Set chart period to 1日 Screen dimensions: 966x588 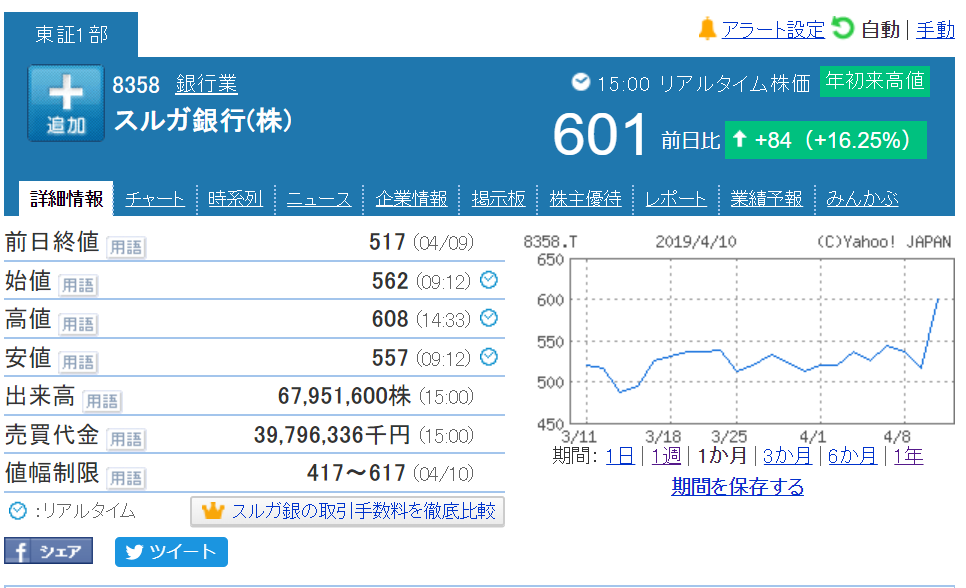pos(620,456)
